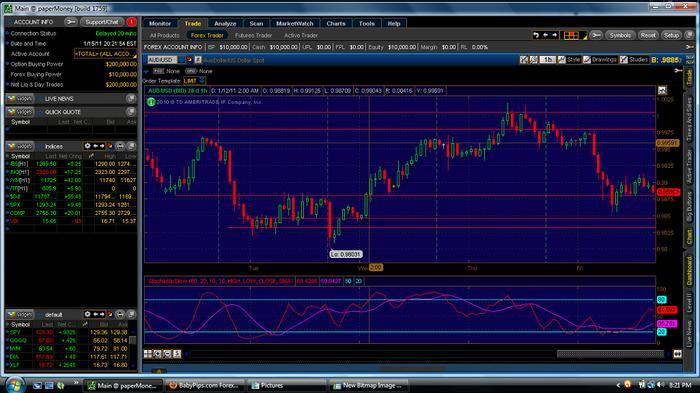Click the green info icon on chart
The height and width of the screenshot is (393, 700).
click(x=151, y=102)
